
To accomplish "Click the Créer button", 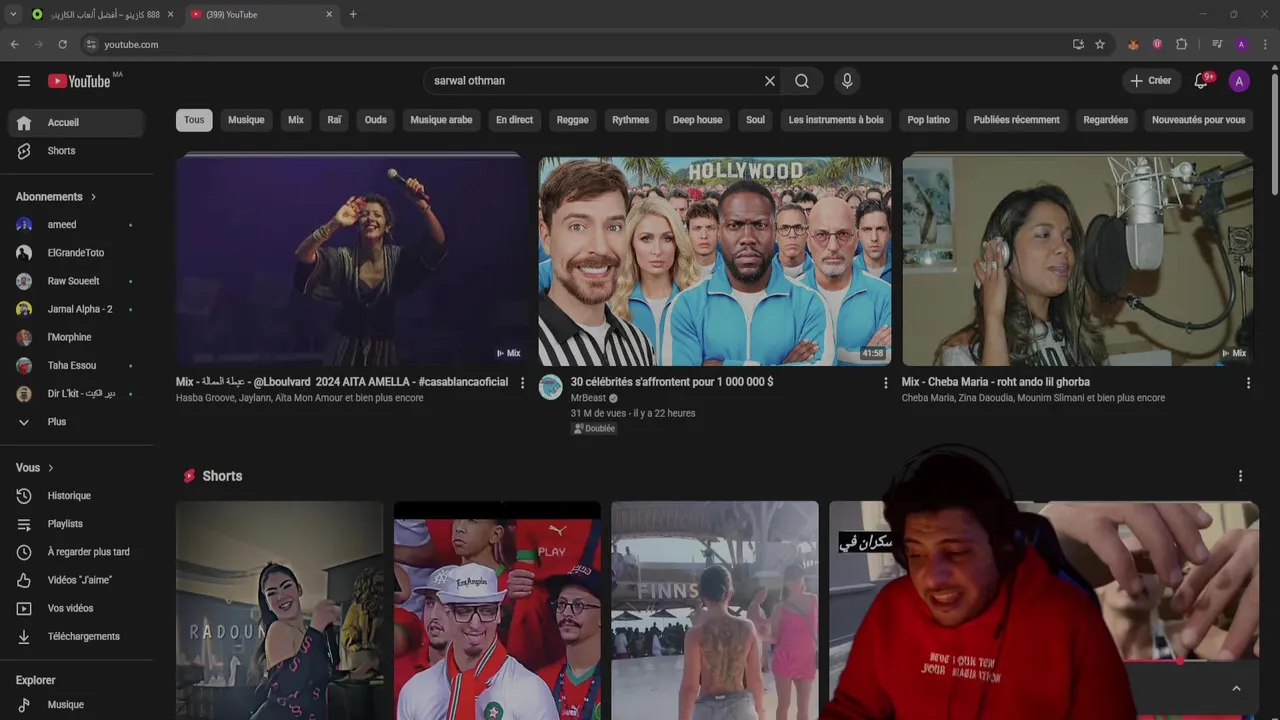I will tap(1151, 81).
